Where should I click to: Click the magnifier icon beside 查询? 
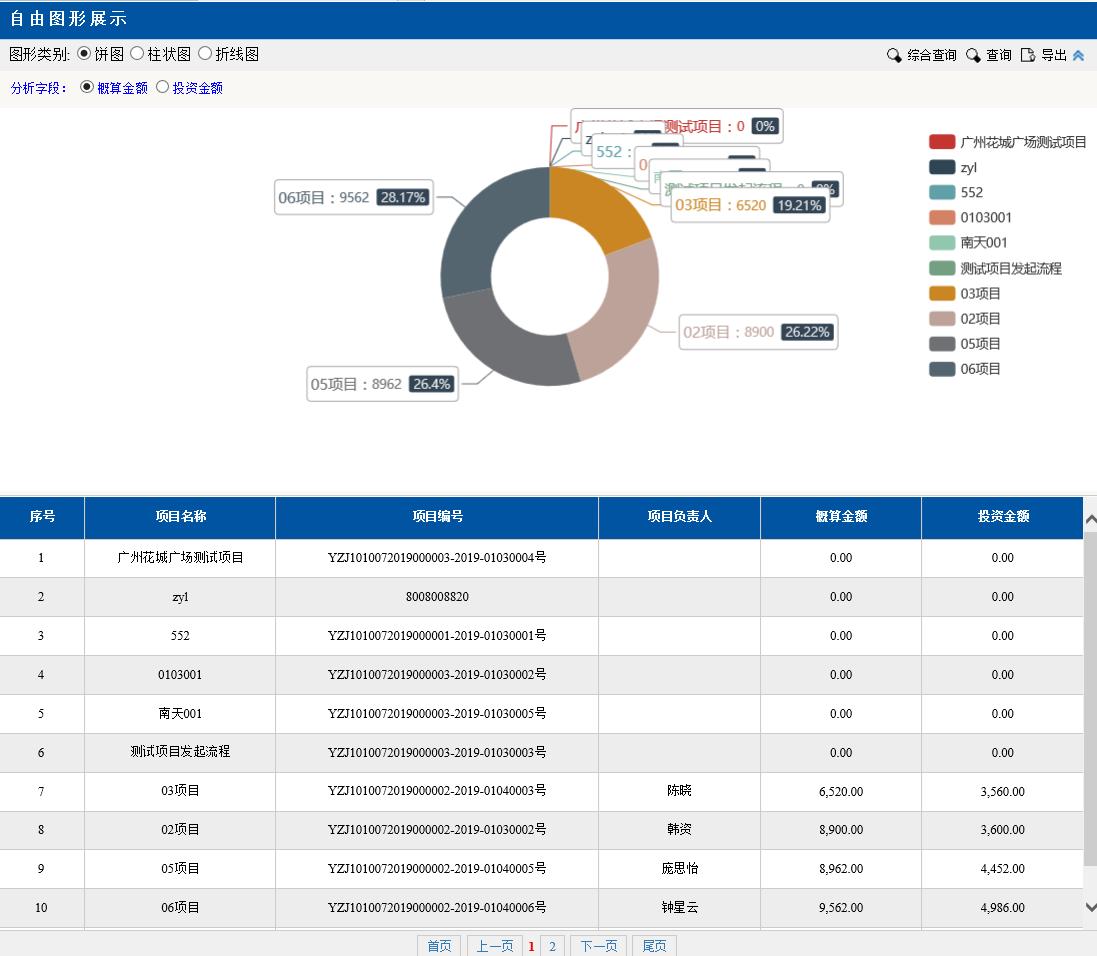click(973, 56)
